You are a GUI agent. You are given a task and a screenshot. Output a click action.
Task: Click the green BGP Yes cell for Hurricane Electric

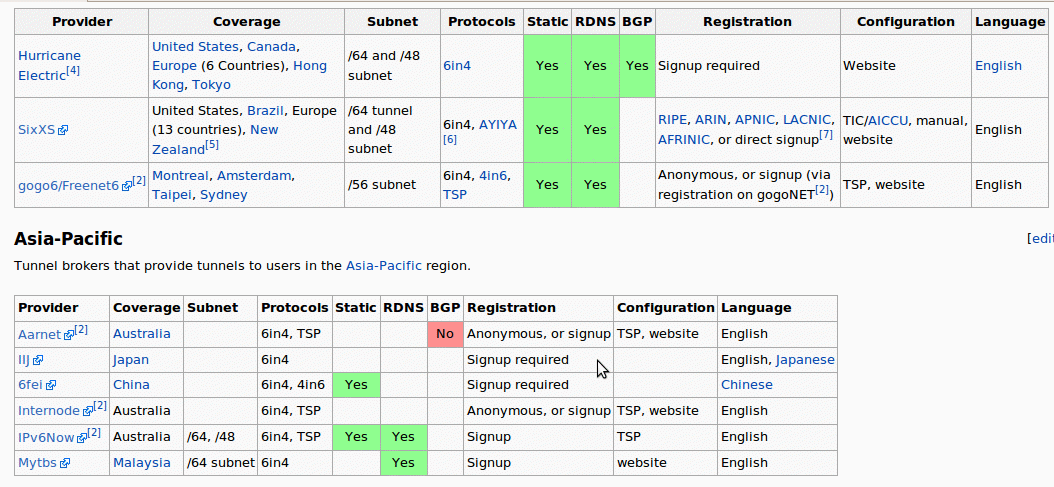point(637,66)
